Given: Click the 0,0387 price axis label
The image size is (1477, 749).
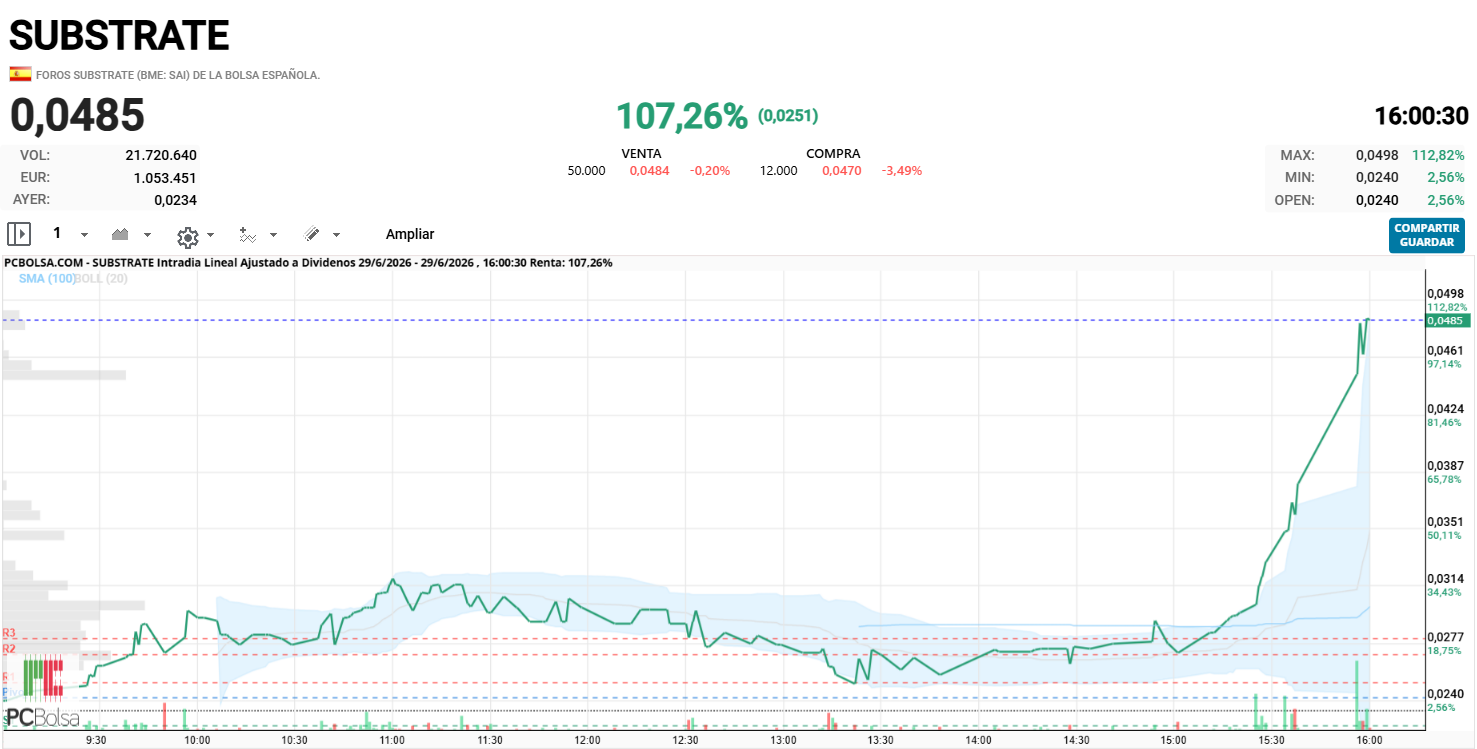Looking at the screenshot, I should pos(1445,466).
